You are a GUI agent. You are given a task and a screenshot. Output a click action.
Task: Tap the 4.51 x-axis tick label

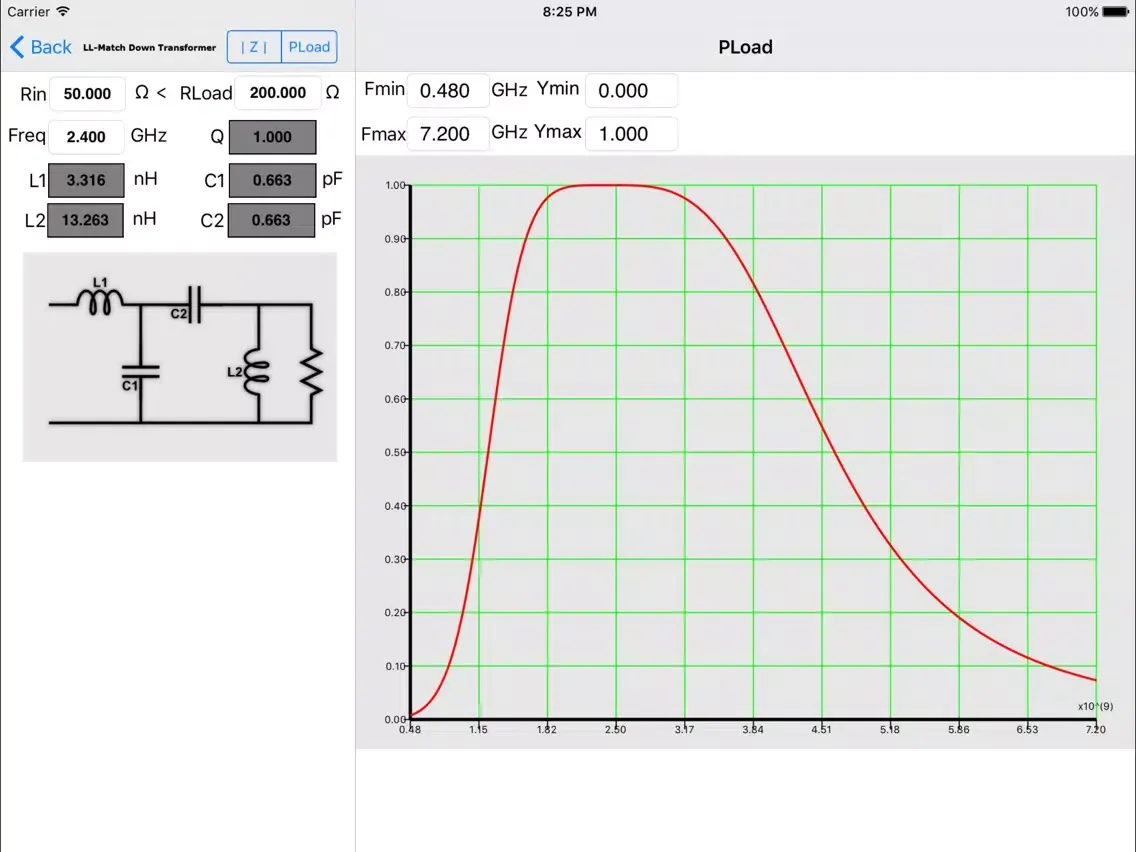822,730
